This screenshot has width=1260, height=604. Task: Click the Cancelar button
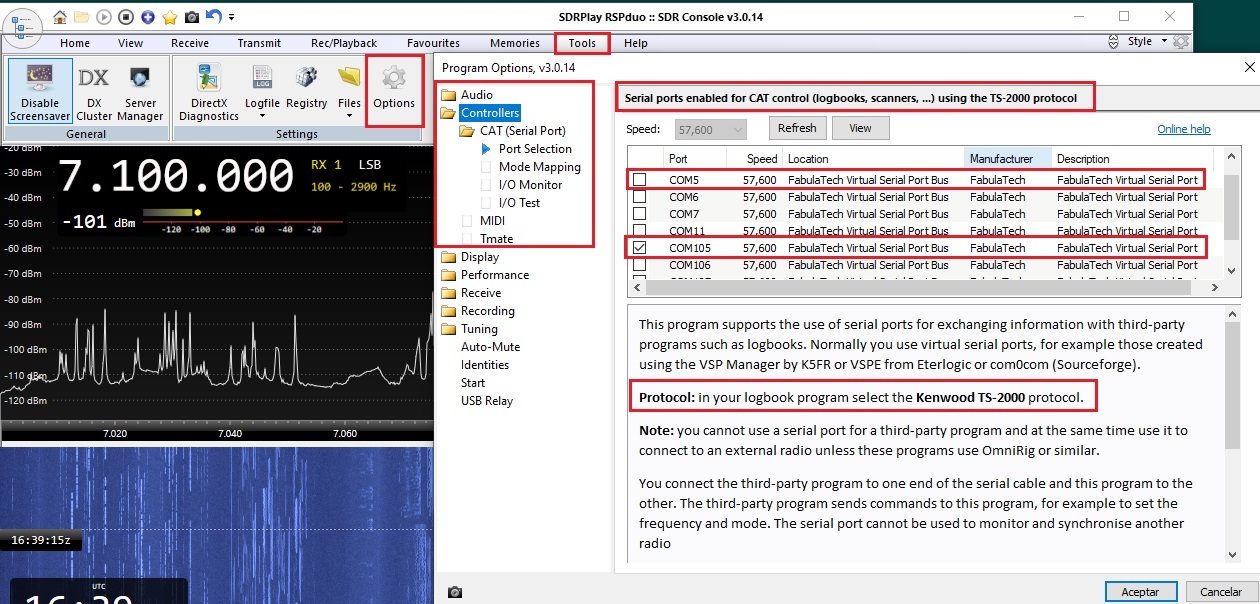pos(1220,592)
